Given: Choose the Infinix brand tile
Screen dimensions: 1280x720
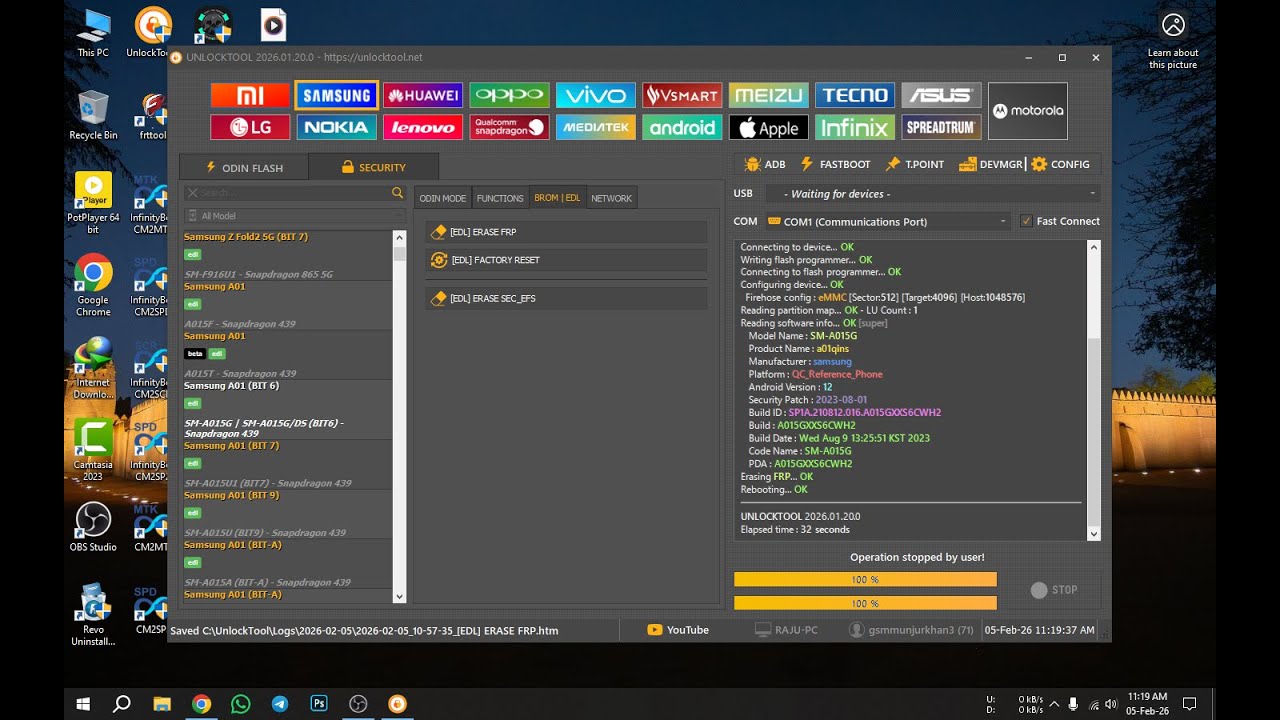Looking at the screenshot, I should (855, 127).
